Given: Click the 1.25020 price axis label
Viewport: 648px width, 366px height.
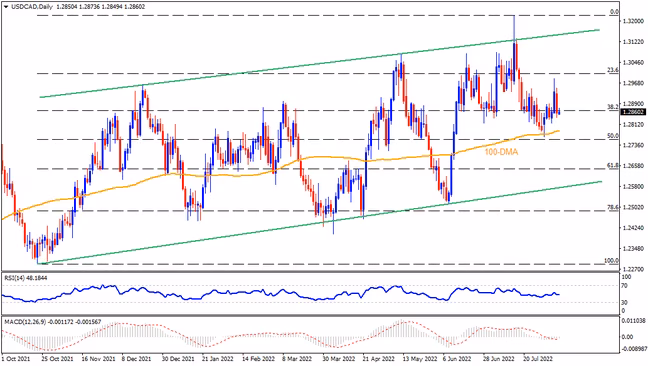Looking at the screenshot, I should point(632,207).
